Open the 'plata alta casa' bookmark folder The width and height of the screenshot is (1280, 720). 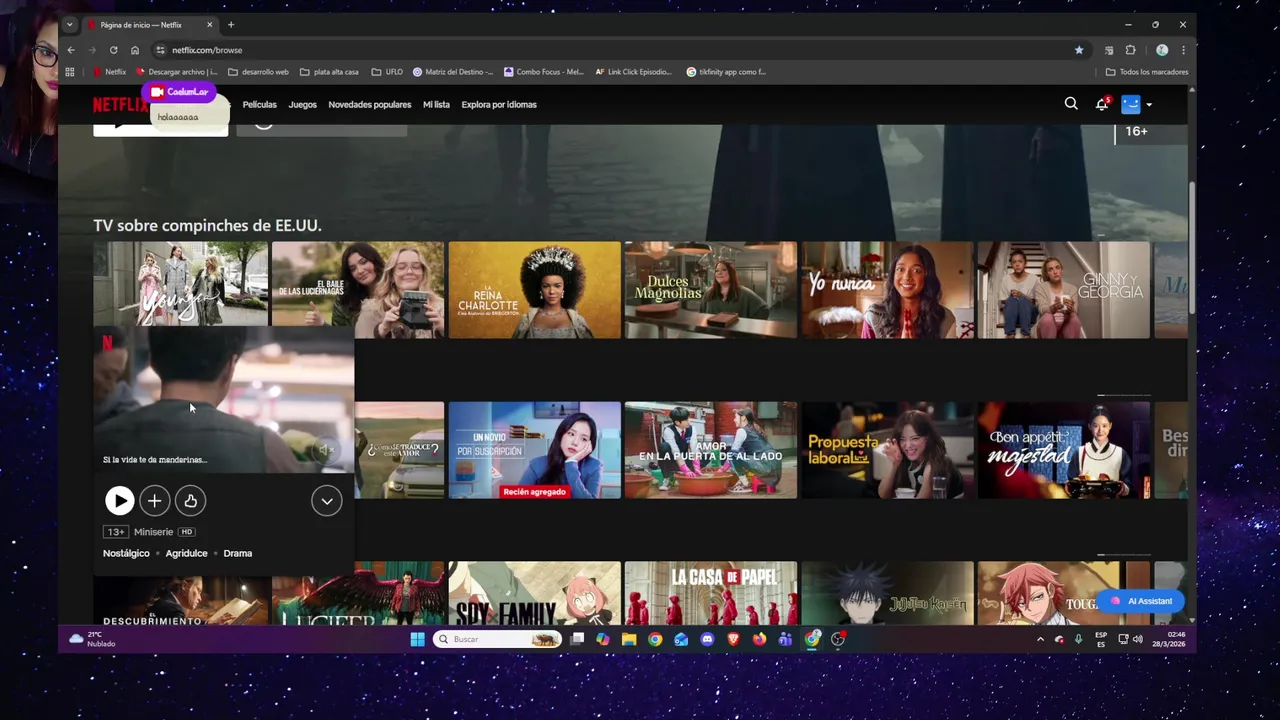(x=329, y=72)
